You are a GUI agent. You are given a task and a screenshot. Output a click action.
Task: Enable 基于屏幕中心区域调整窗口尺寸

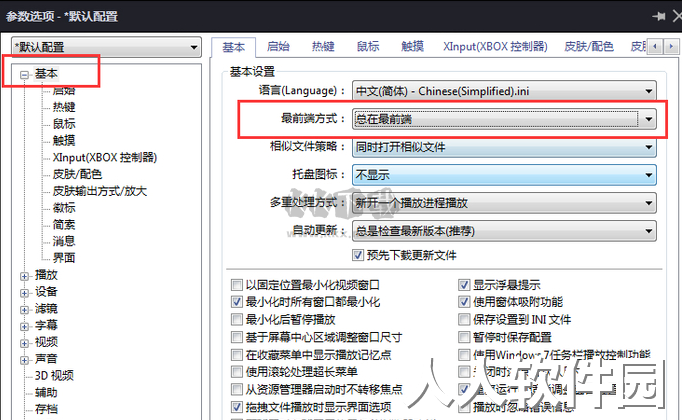(x=237, y=337)
